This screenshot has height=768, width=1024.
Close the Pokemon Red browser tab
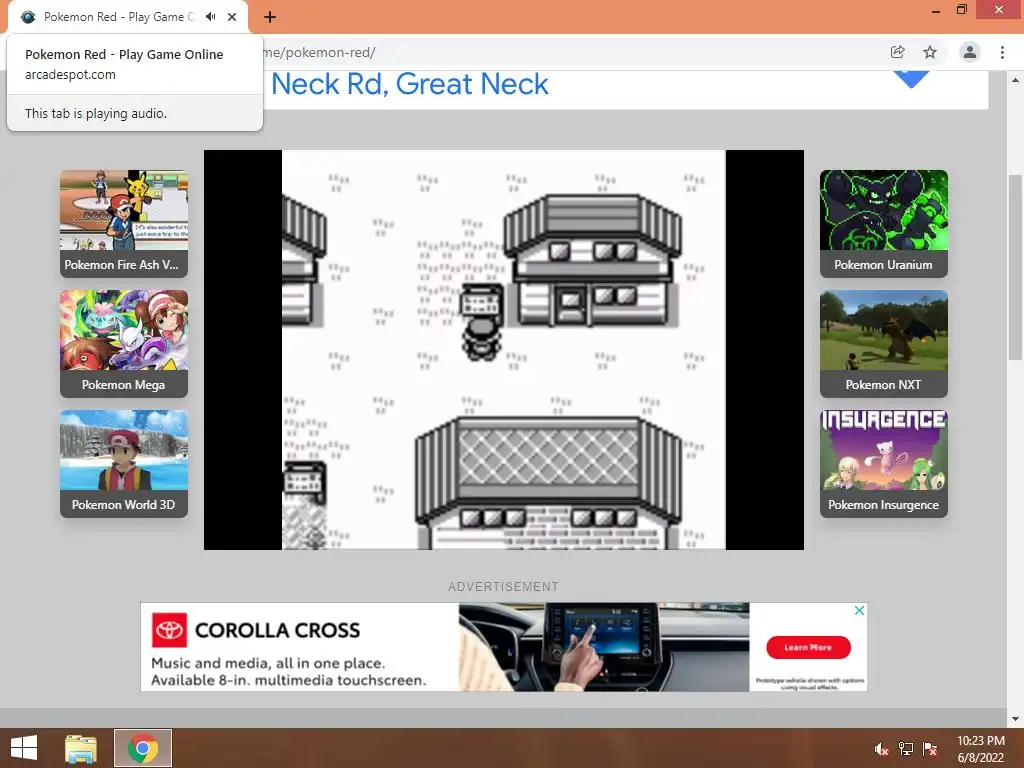click(232, 17)
